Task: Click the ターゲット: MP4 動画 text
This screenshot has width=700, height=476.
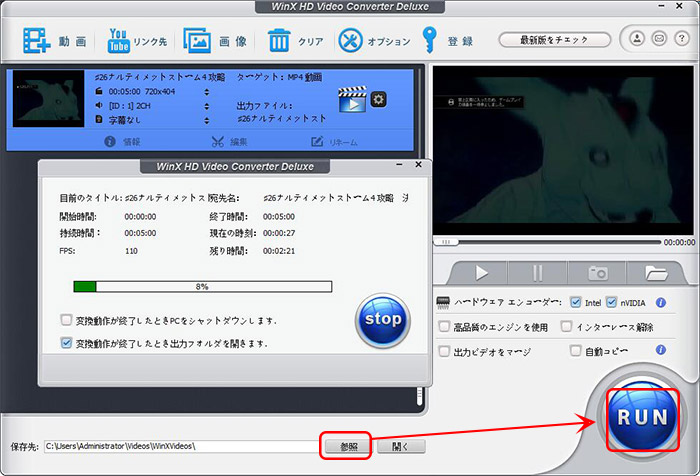Action: coord(279,77)
